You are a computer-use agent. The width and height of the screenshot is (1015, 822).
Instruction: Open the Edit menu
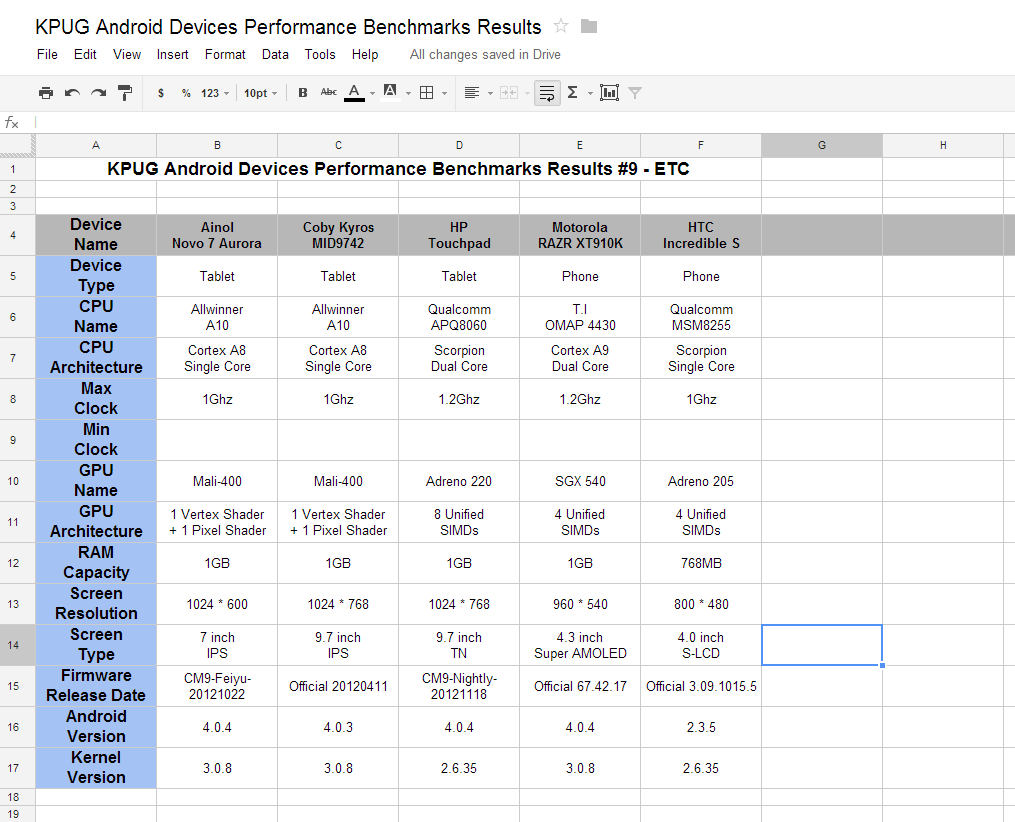click(85, 54)
